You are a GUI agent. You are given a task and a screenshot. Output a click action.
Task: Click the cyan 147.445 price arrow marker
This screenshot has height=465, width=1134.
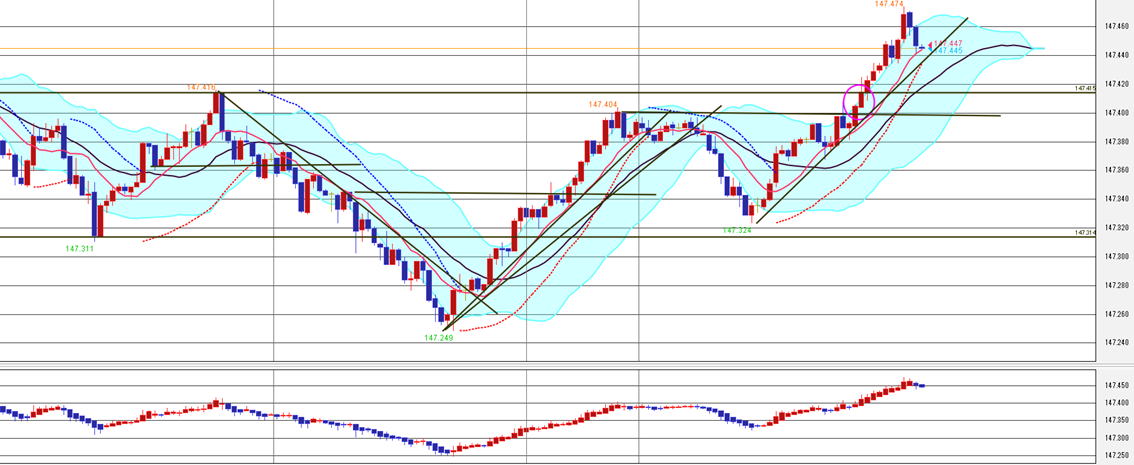948,50
